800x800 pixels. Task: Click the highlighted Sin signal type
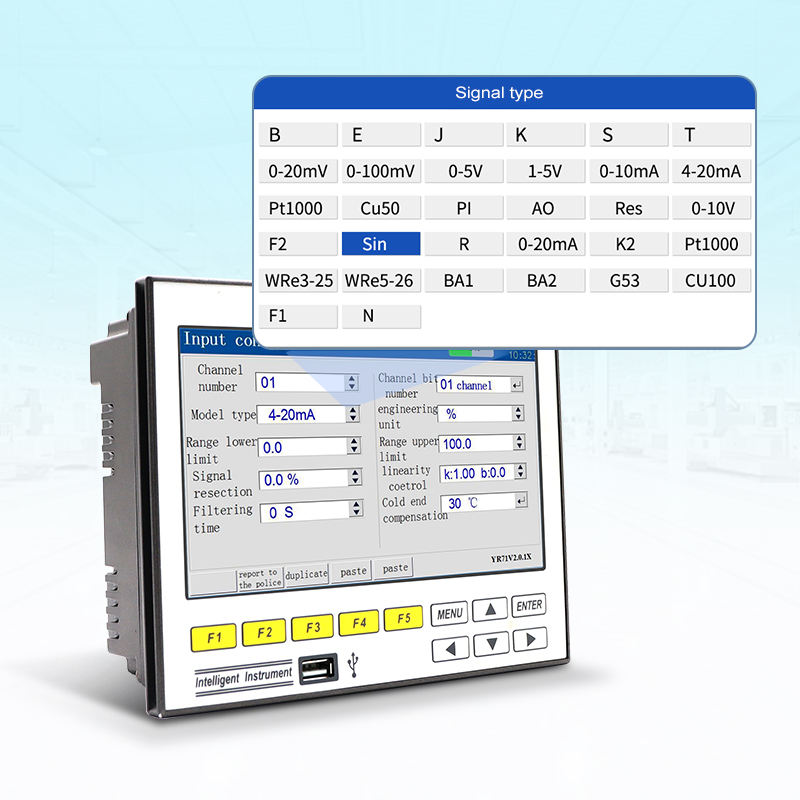tap(381, 244)
